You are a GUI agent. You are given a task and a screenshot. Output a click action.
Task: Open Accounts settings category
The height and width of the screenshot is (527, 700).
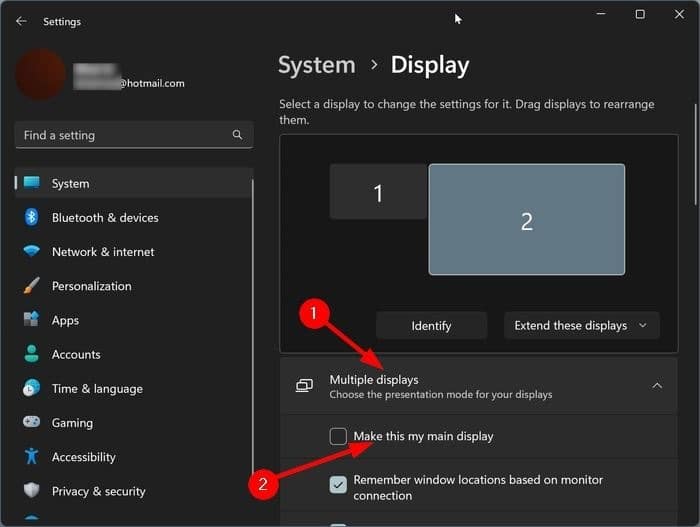coord(134,354)
